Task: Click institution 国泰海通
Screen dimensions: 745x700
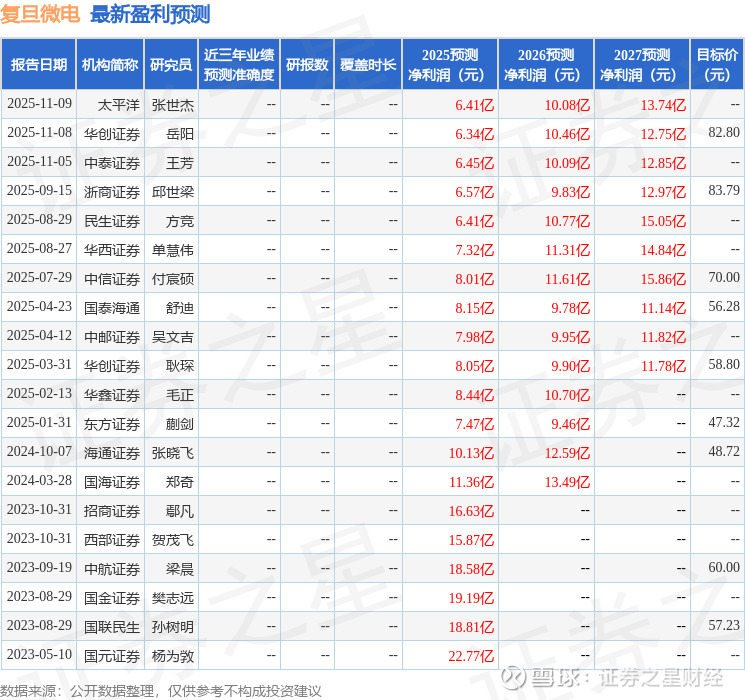Action: (112, 308)
